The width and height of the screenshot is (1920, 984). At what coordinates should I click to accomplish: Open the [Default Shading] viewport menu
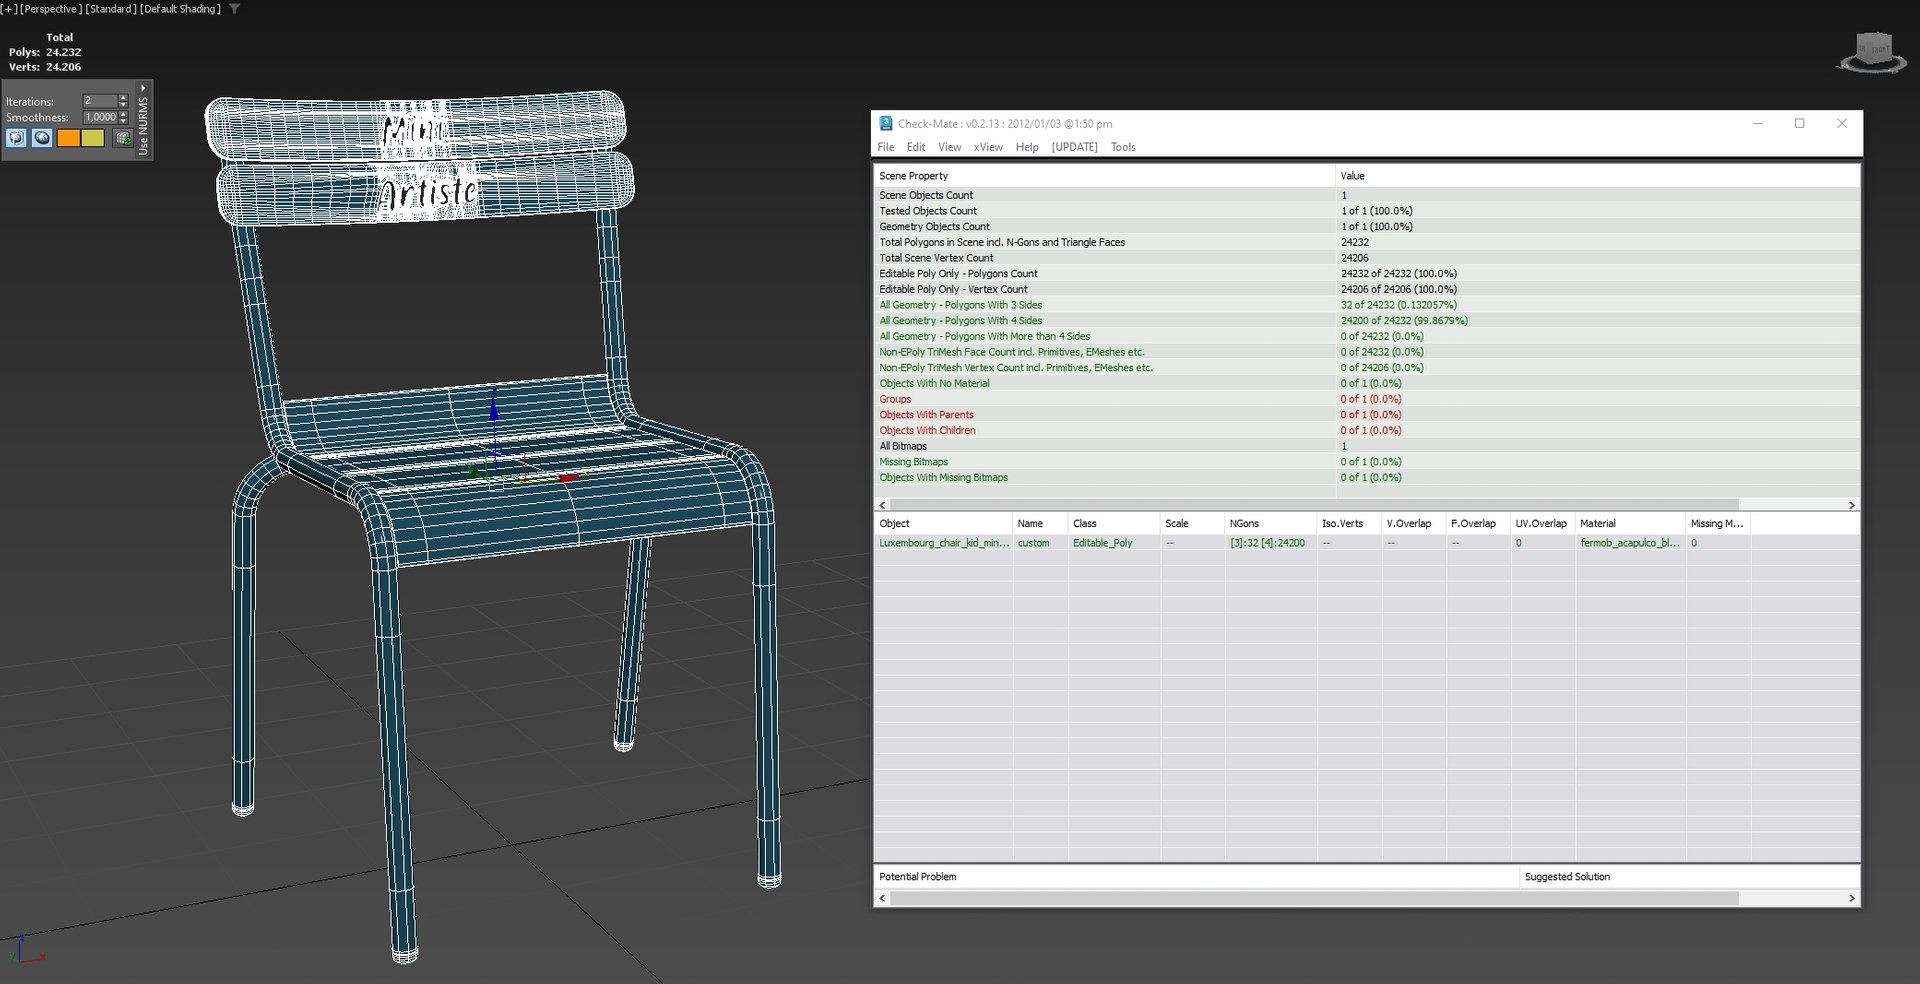click(181, 9)
